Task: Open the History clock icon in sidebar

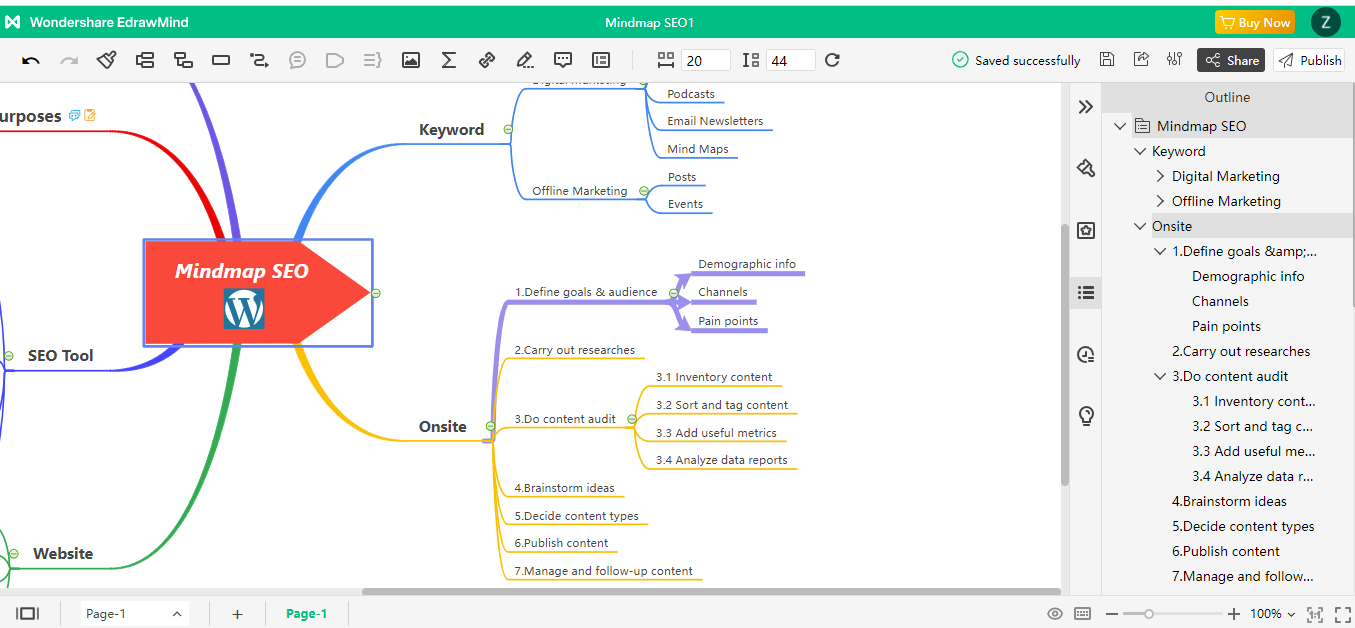Action: click(x=1086, y=354)
